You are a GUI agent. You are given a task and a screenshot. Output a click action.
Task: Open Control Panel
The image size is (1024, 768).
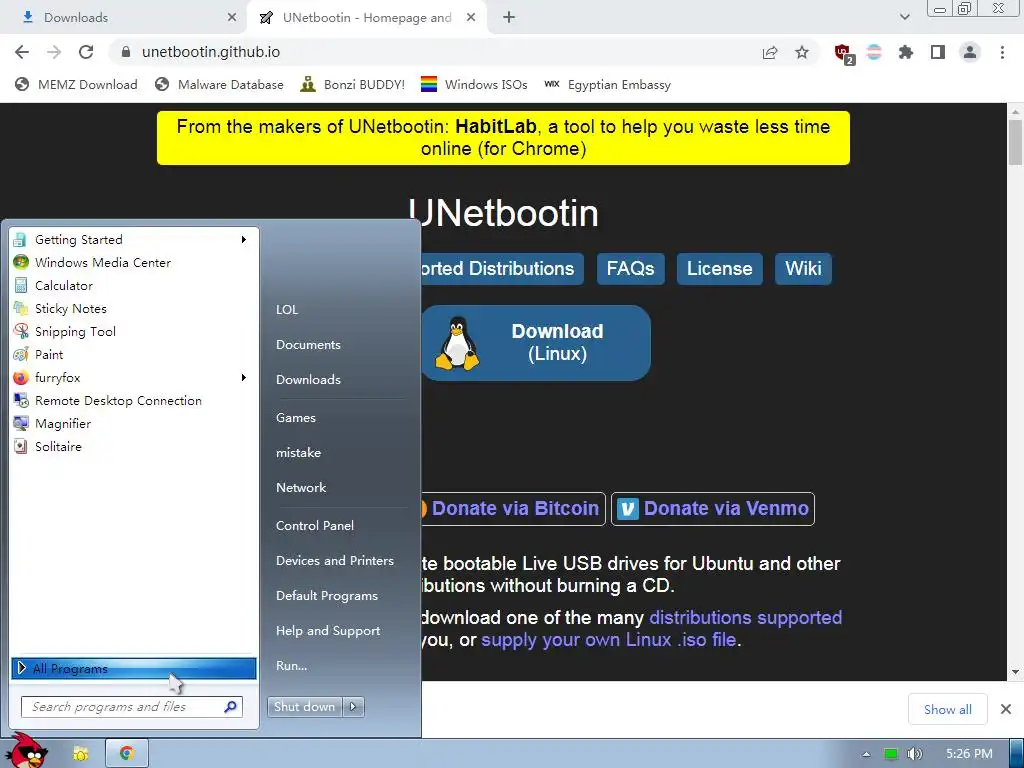click(315, 526)
